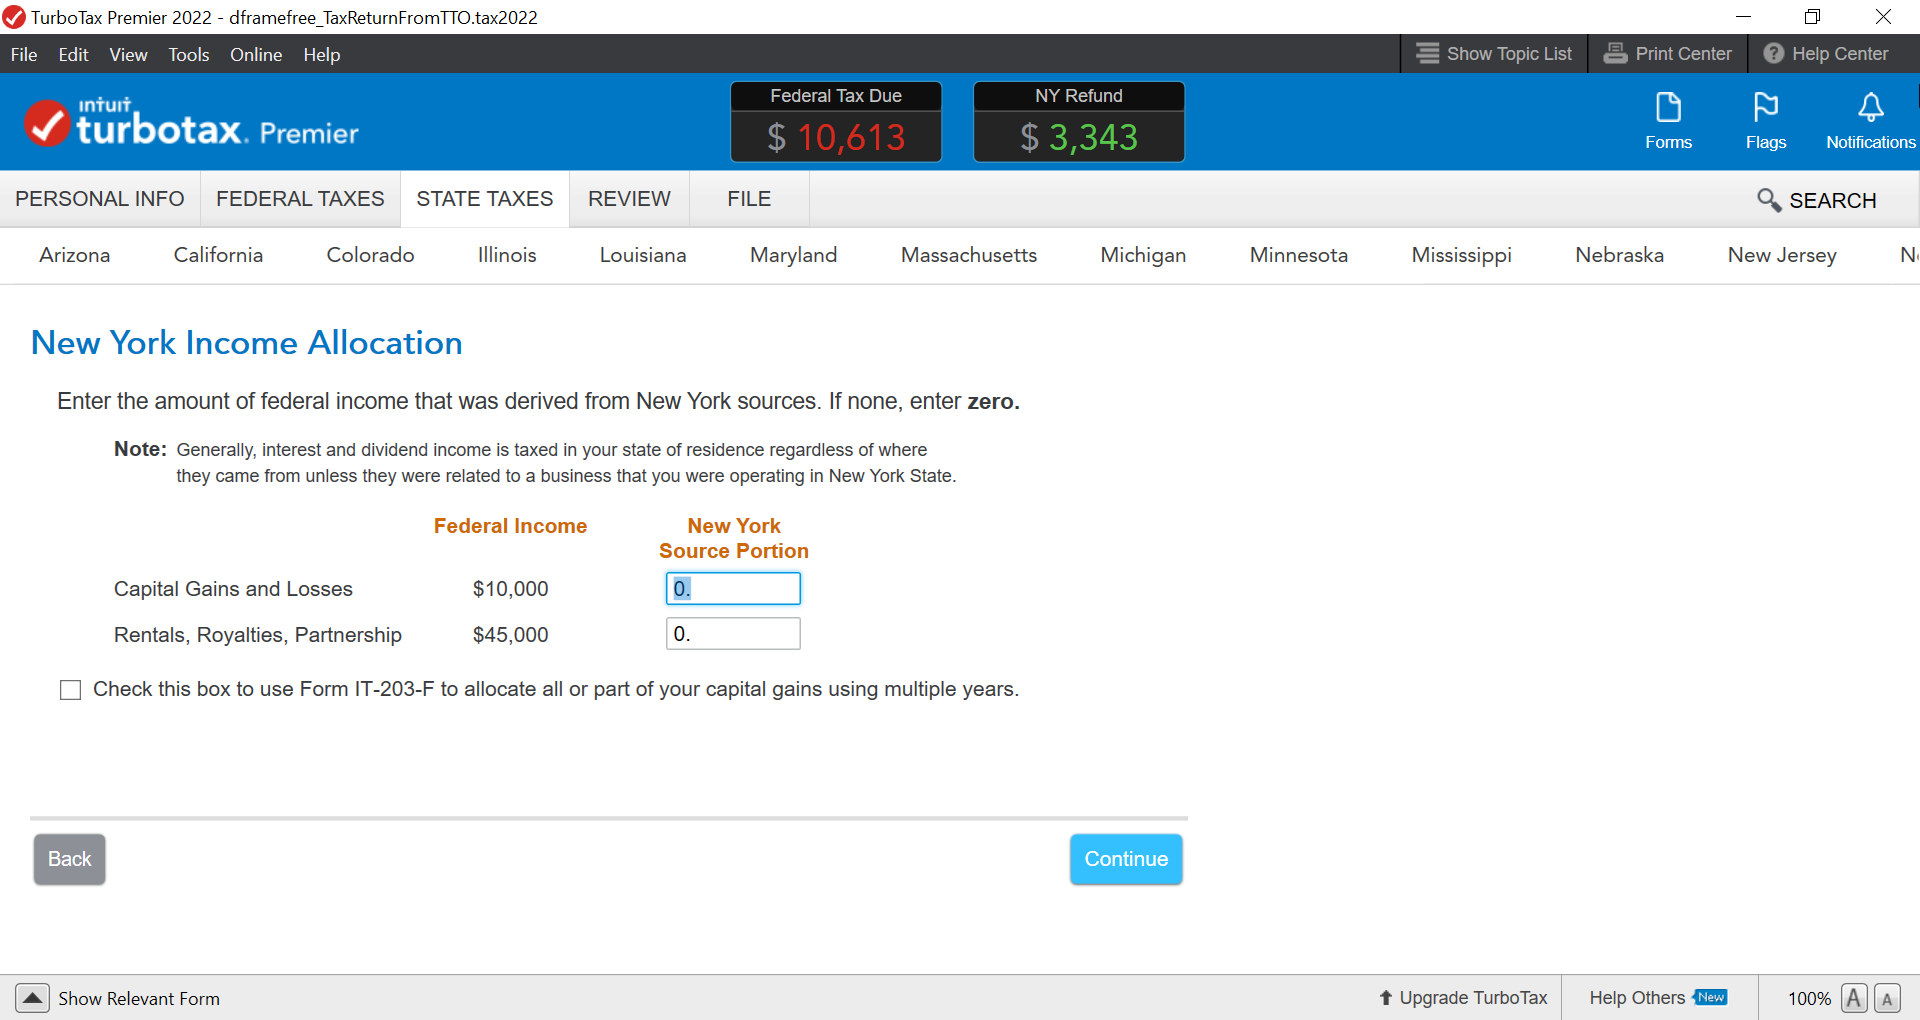Select the Maryland state tab
The width and height of the screenshot is (1920, 1020).
click(794, 255)
